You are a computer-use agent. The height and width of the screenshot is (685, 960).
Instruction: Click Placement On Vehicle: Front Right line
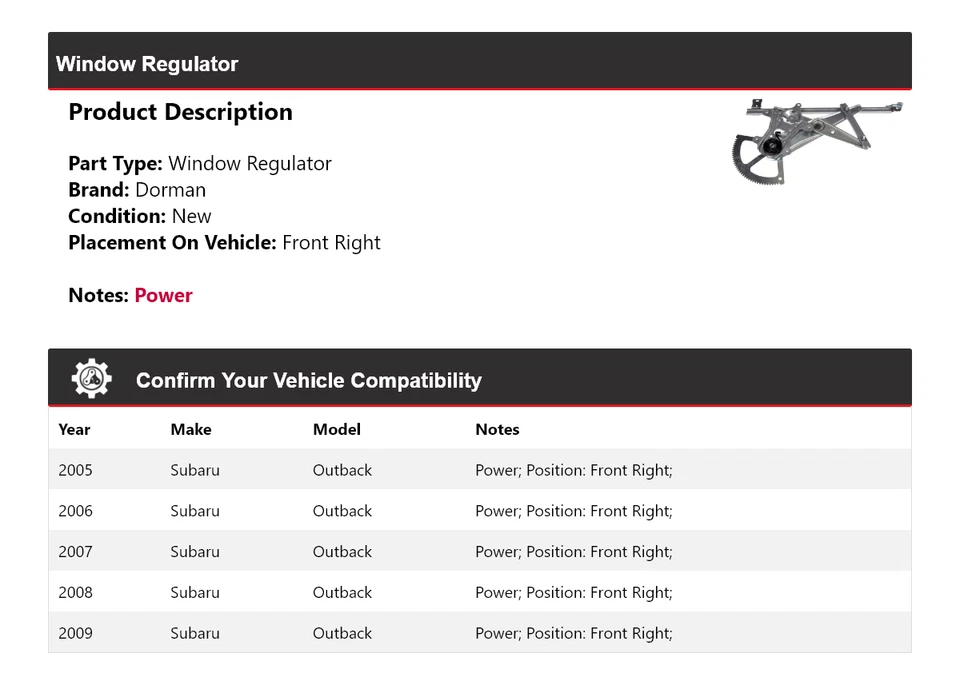tap(224, 242)
